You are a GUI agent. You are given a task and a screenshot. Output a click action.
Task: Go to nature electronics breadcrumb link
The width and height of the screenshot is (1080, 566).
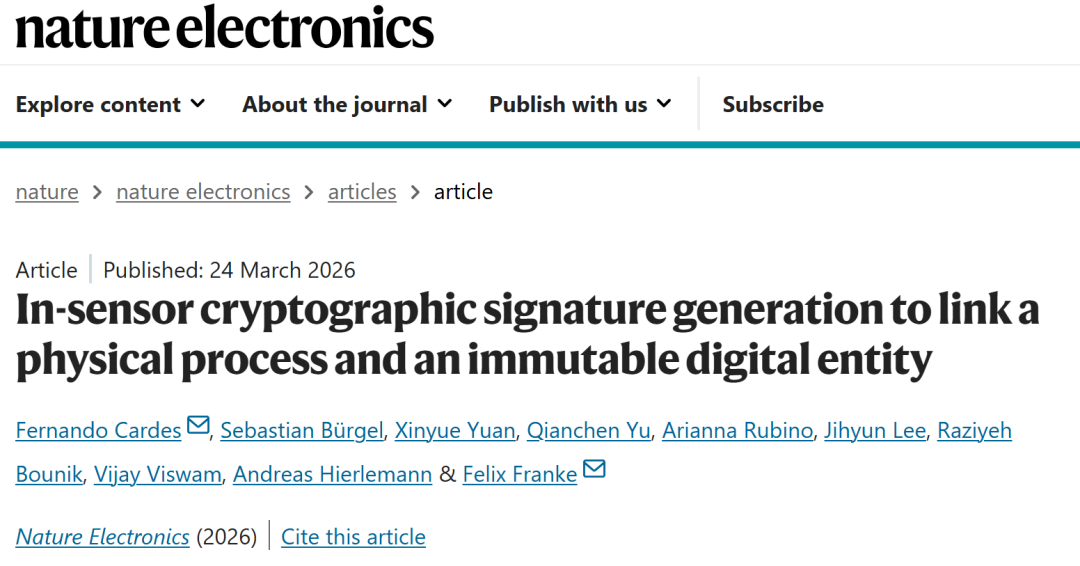point(203,191)
